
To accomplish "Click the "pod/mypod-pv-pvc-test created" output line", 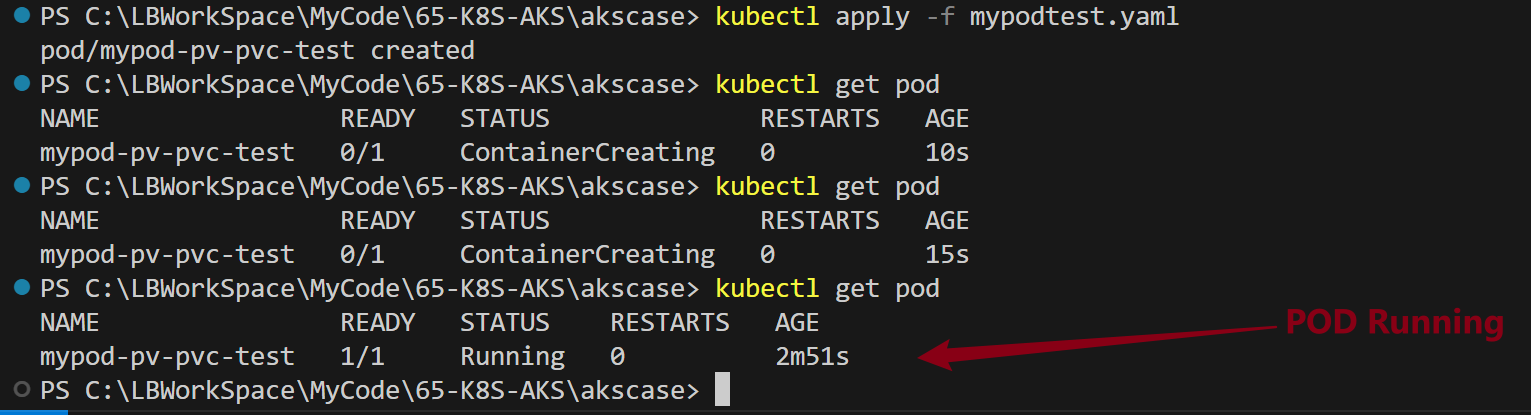I will click(x=257, y=51).
